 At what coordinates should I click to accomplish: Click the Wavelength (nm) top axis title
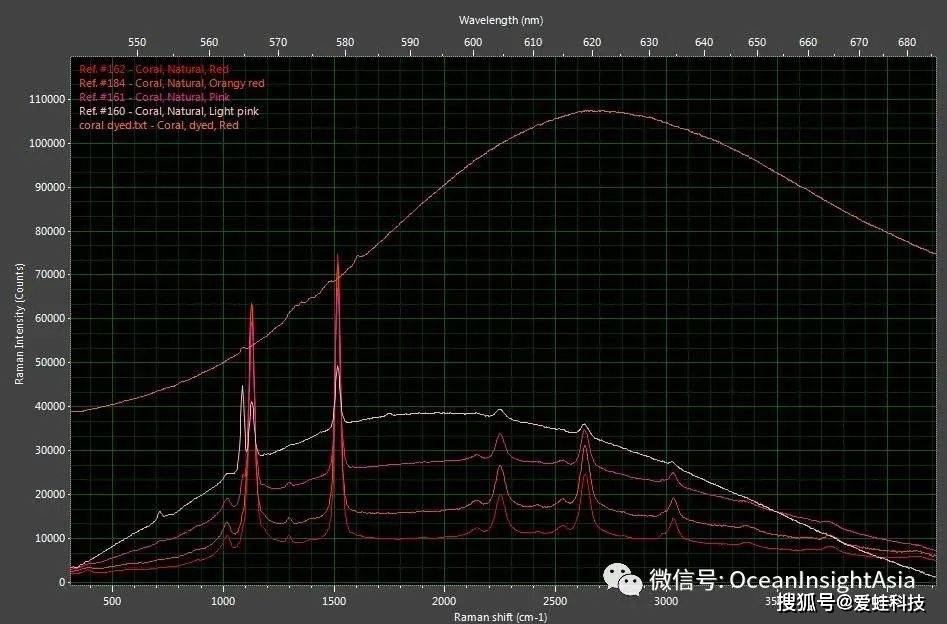(500, 20)
